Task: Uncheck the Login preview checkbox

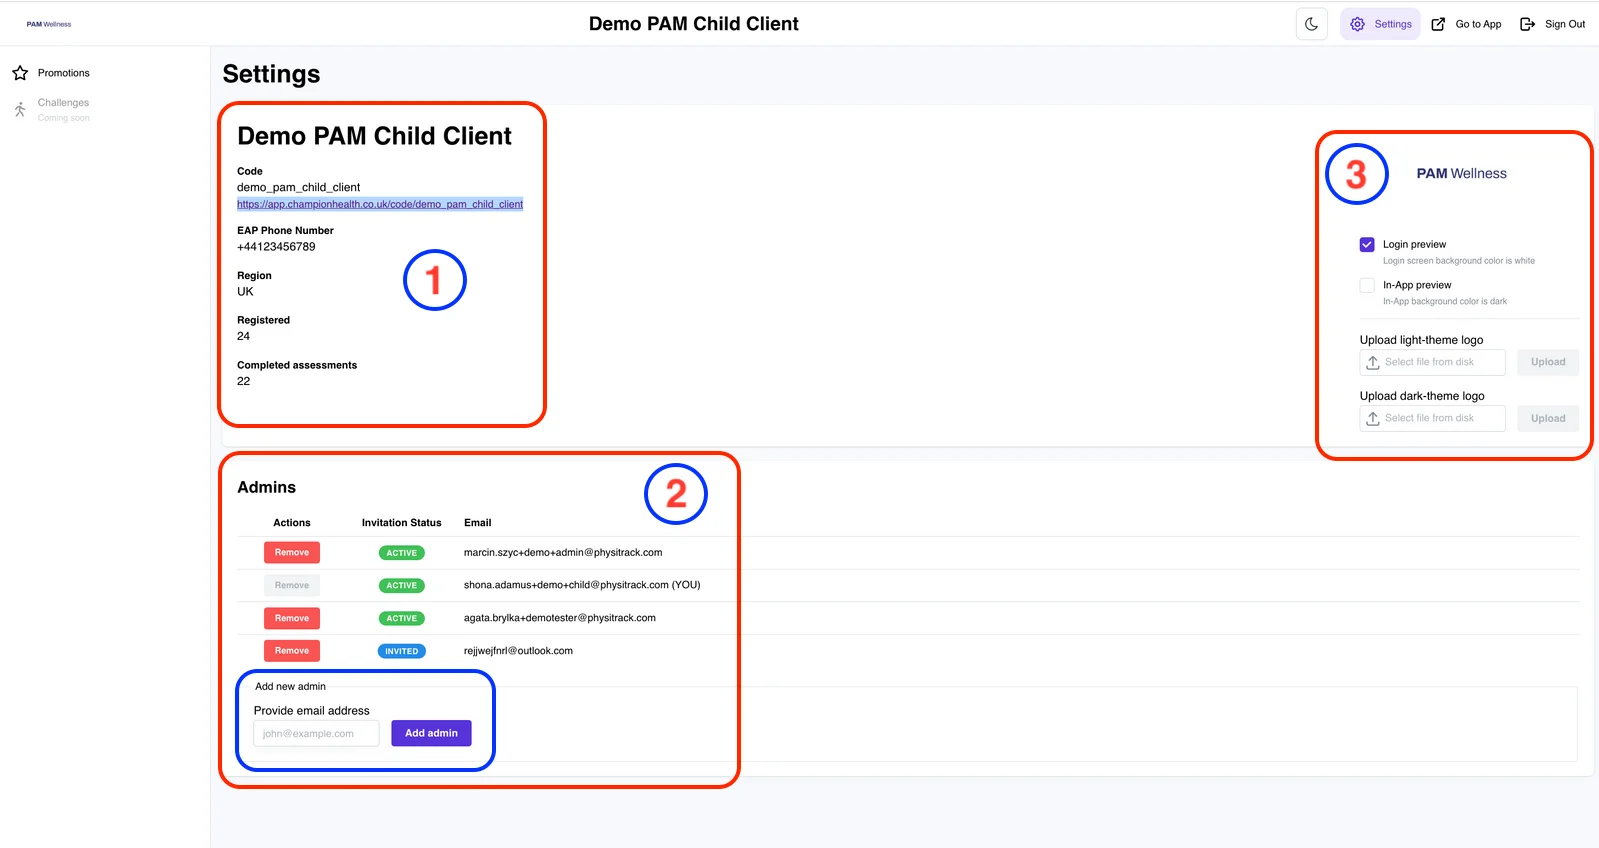Action: 1367,244
